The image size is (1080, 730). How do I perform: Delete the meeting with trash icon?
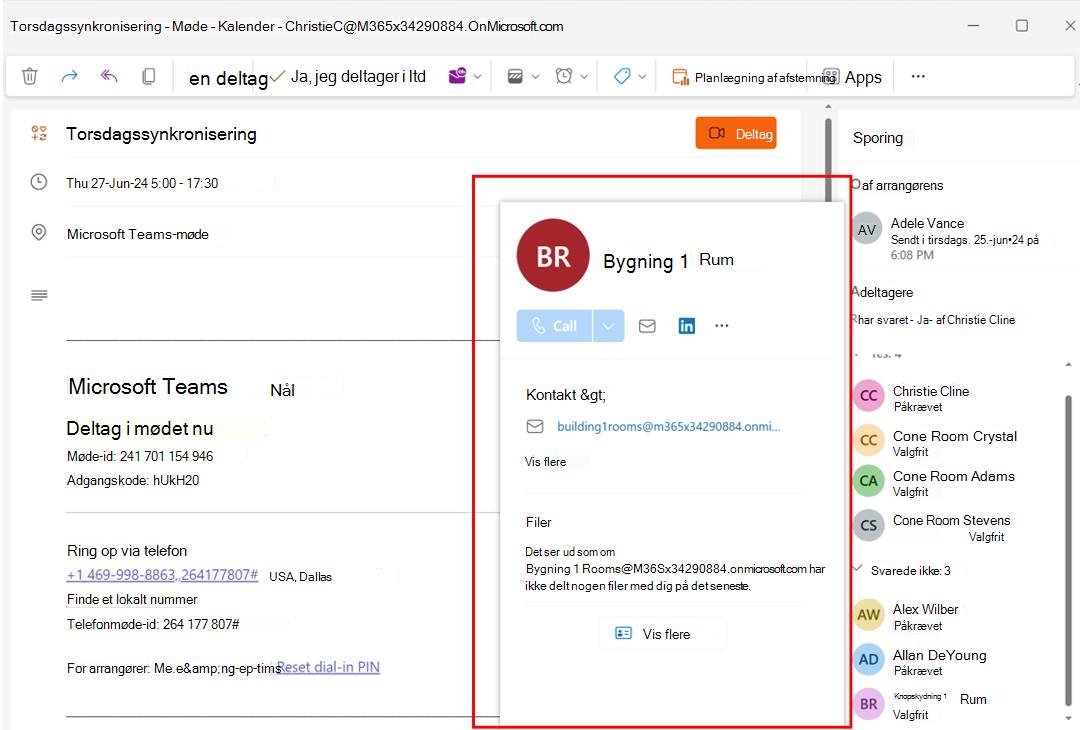point(30,76)
